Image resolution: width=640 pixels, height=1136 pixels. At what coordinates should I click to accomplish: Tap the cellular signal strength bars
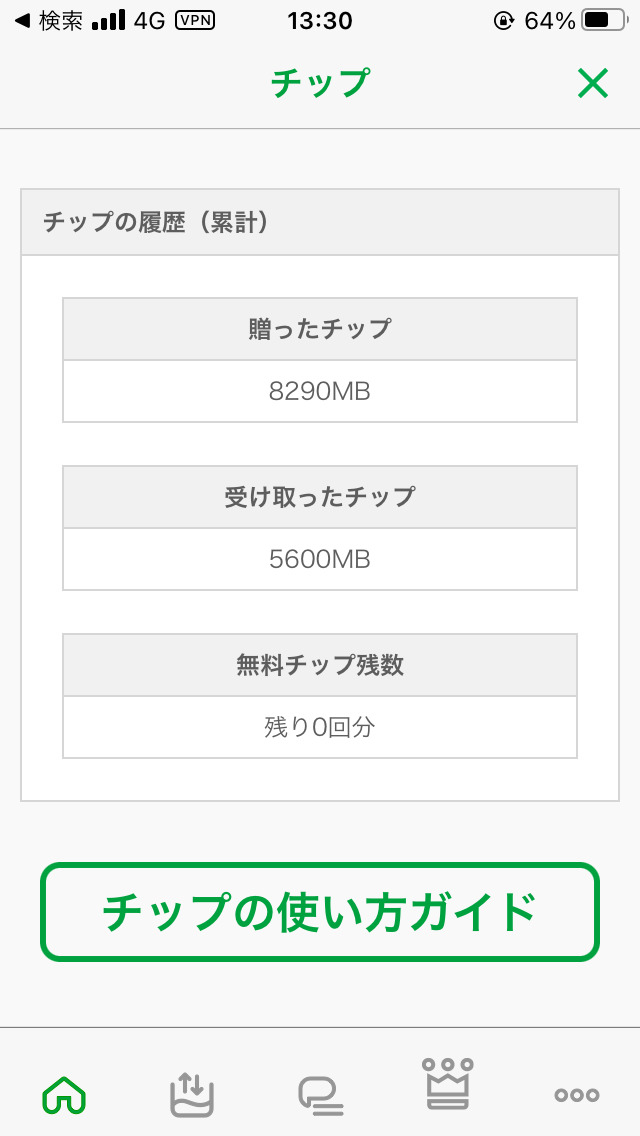[x=108, y=21]
